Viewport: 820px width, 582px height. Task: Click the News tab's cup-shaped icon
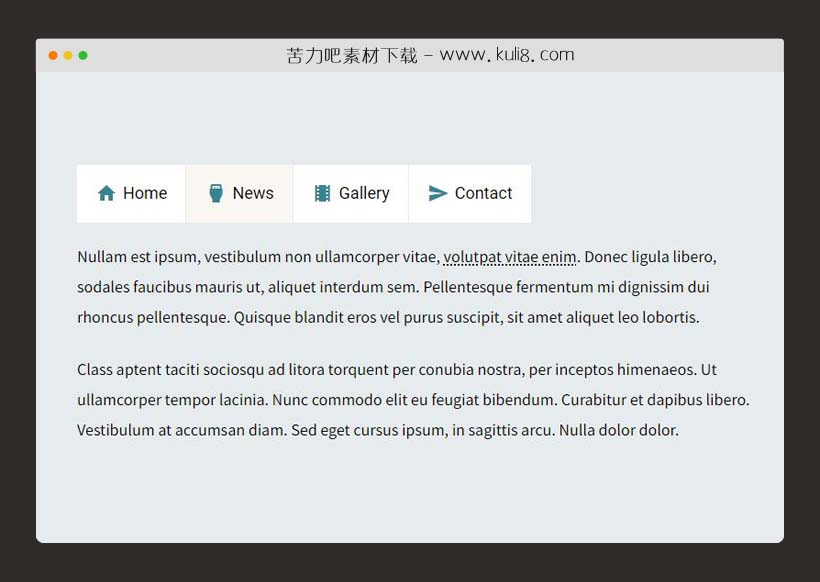pos(215,193)
